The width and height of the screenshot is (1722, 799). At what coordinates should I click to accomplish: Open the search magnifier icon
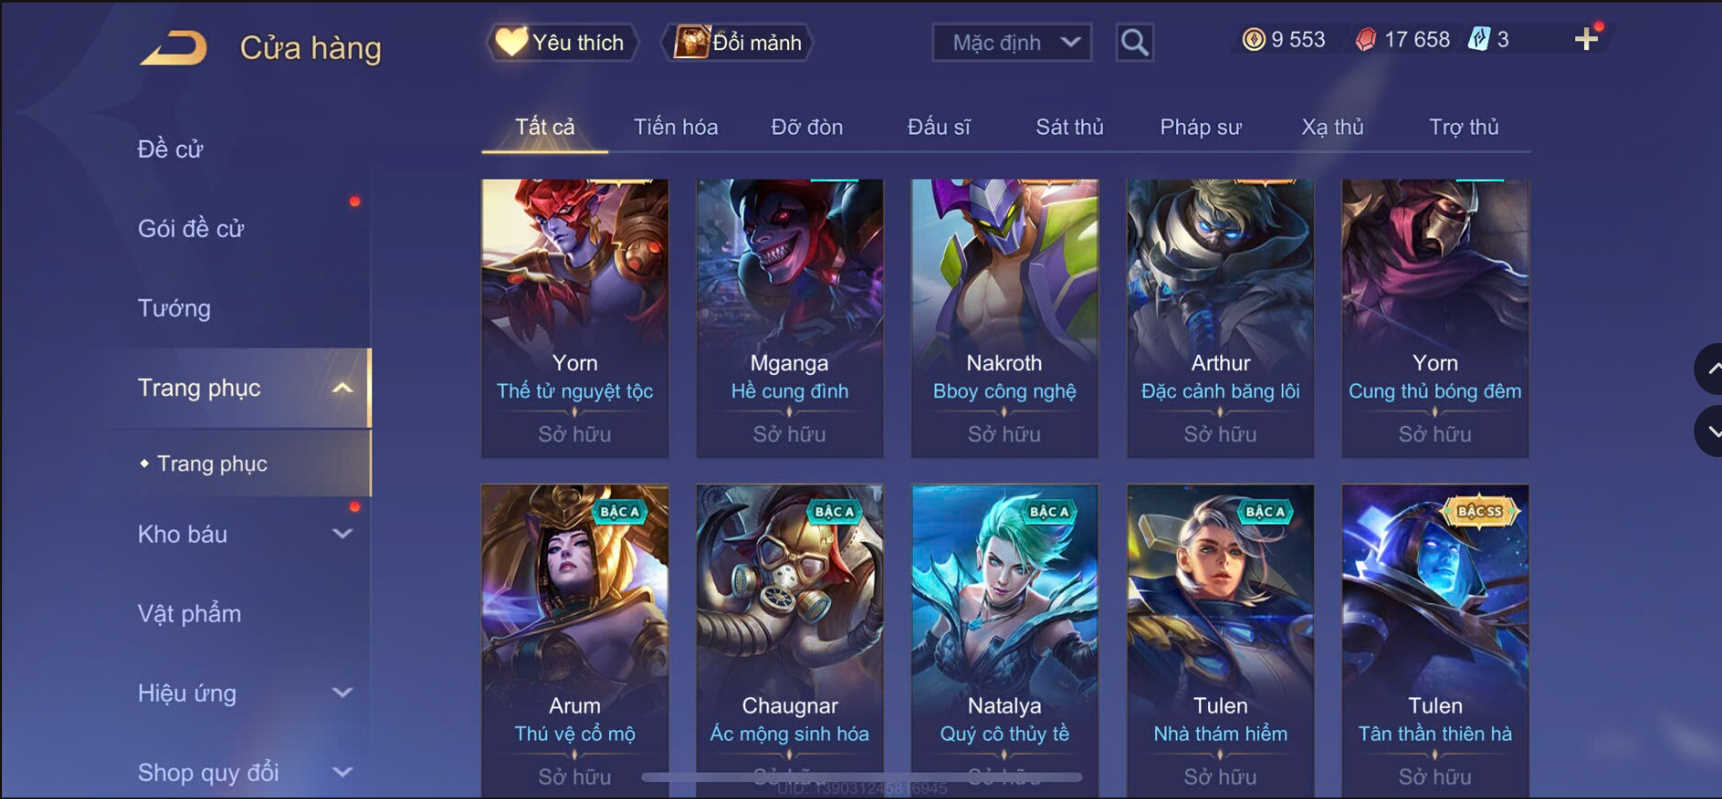click(x=1134, y=43)
